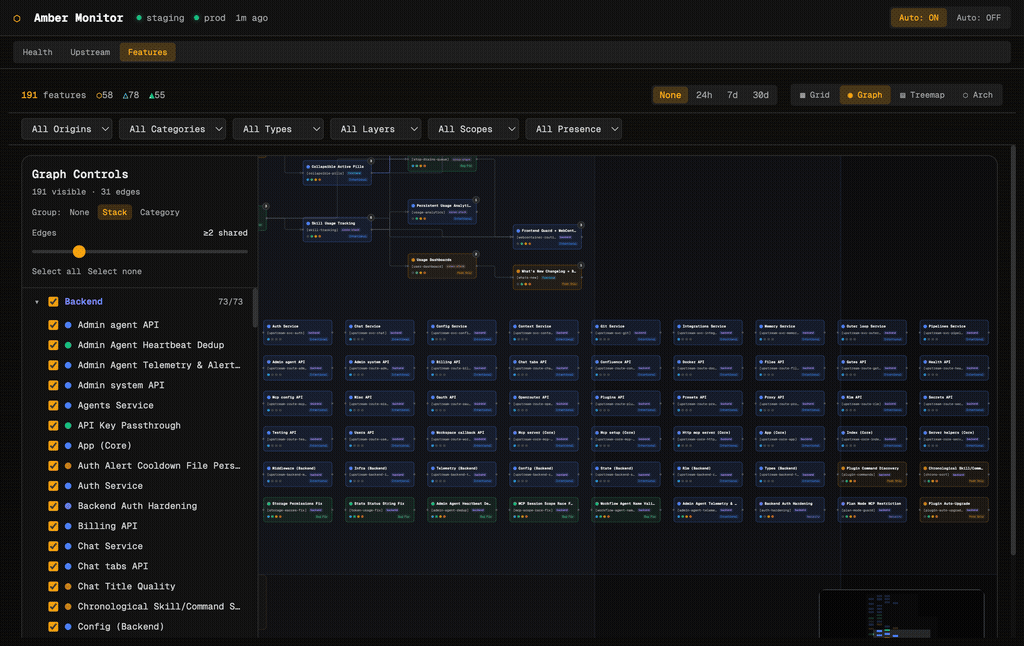Click the Edges shared threshold slider handle
The width and height of the screenshot is (1024, 646).
tap(79, 251)
